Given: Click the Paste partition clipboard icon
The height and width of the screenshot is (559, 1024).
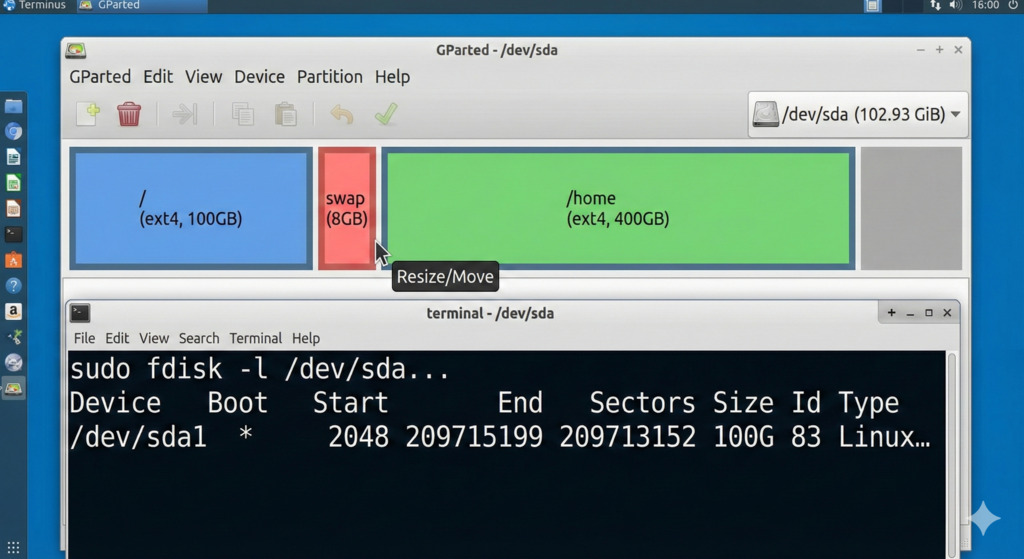Looking at the screenshot, I should pyautogui.click(x=285, y=114).
